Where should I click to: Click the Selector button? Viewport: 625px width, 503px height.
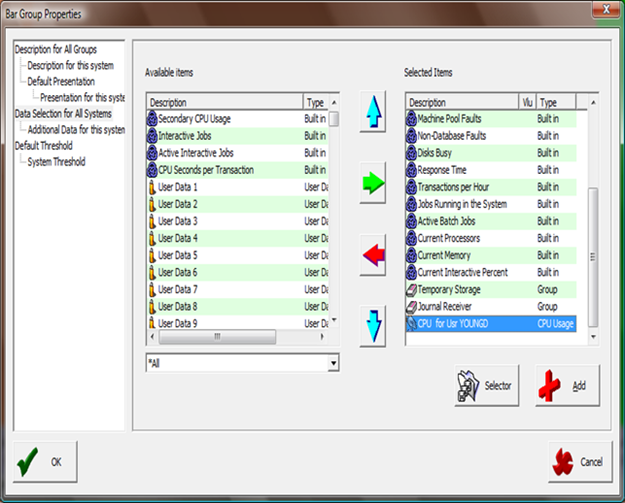(x=486, y=385)
